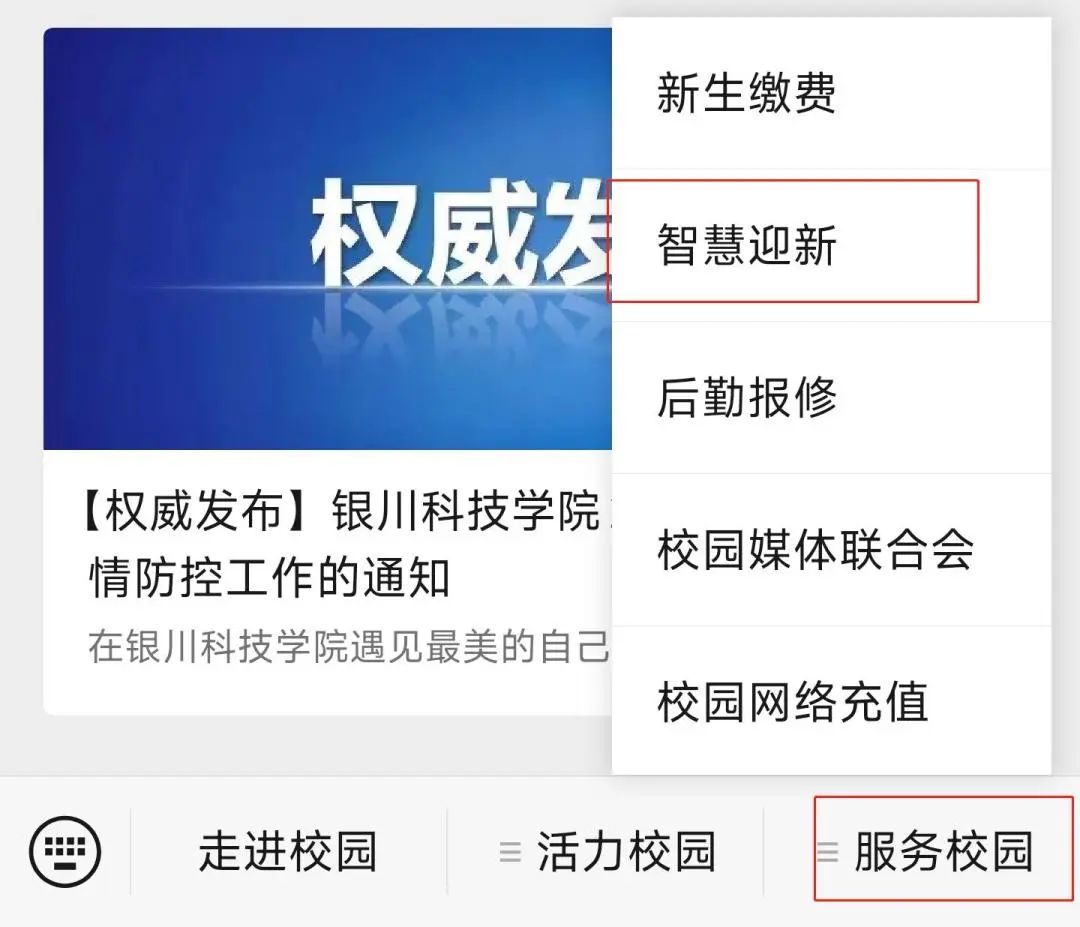This screenshot has width=1080, height=927.
Task: Click large 权威发 headline text in banner
Action: tap(460, 233)
